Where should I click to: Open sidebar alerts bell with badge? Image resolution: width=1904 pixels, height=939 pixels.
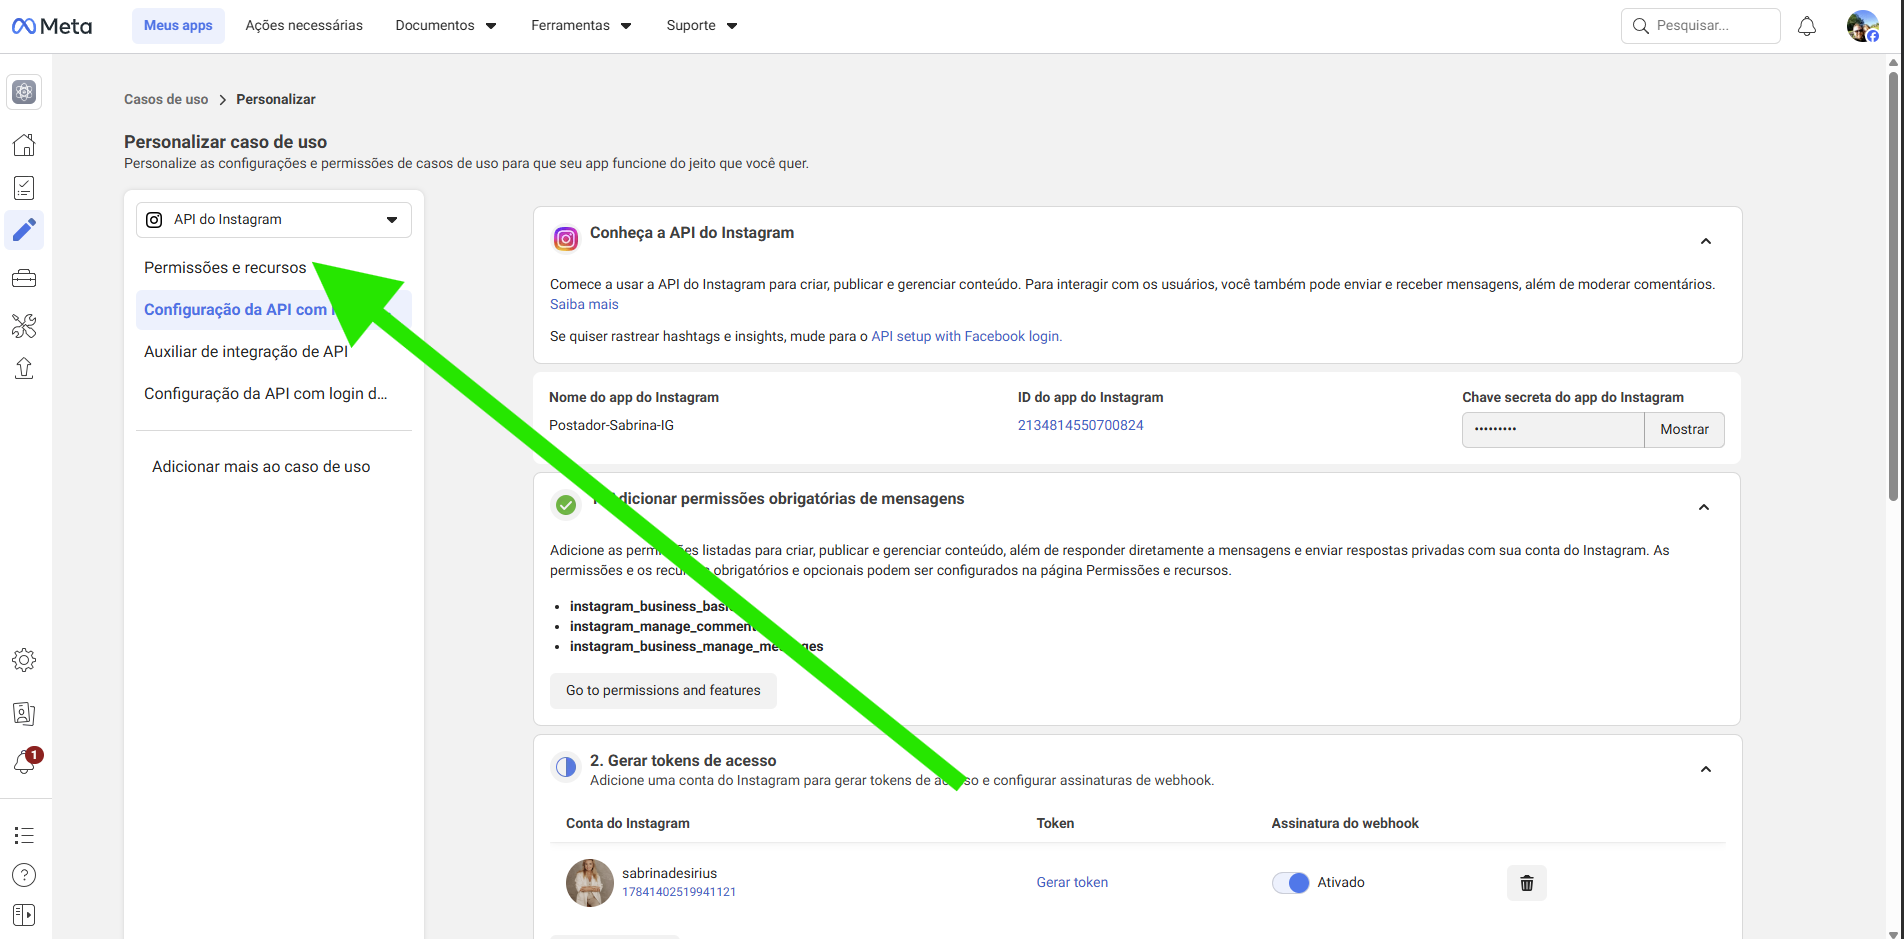[x=25, y=762]
